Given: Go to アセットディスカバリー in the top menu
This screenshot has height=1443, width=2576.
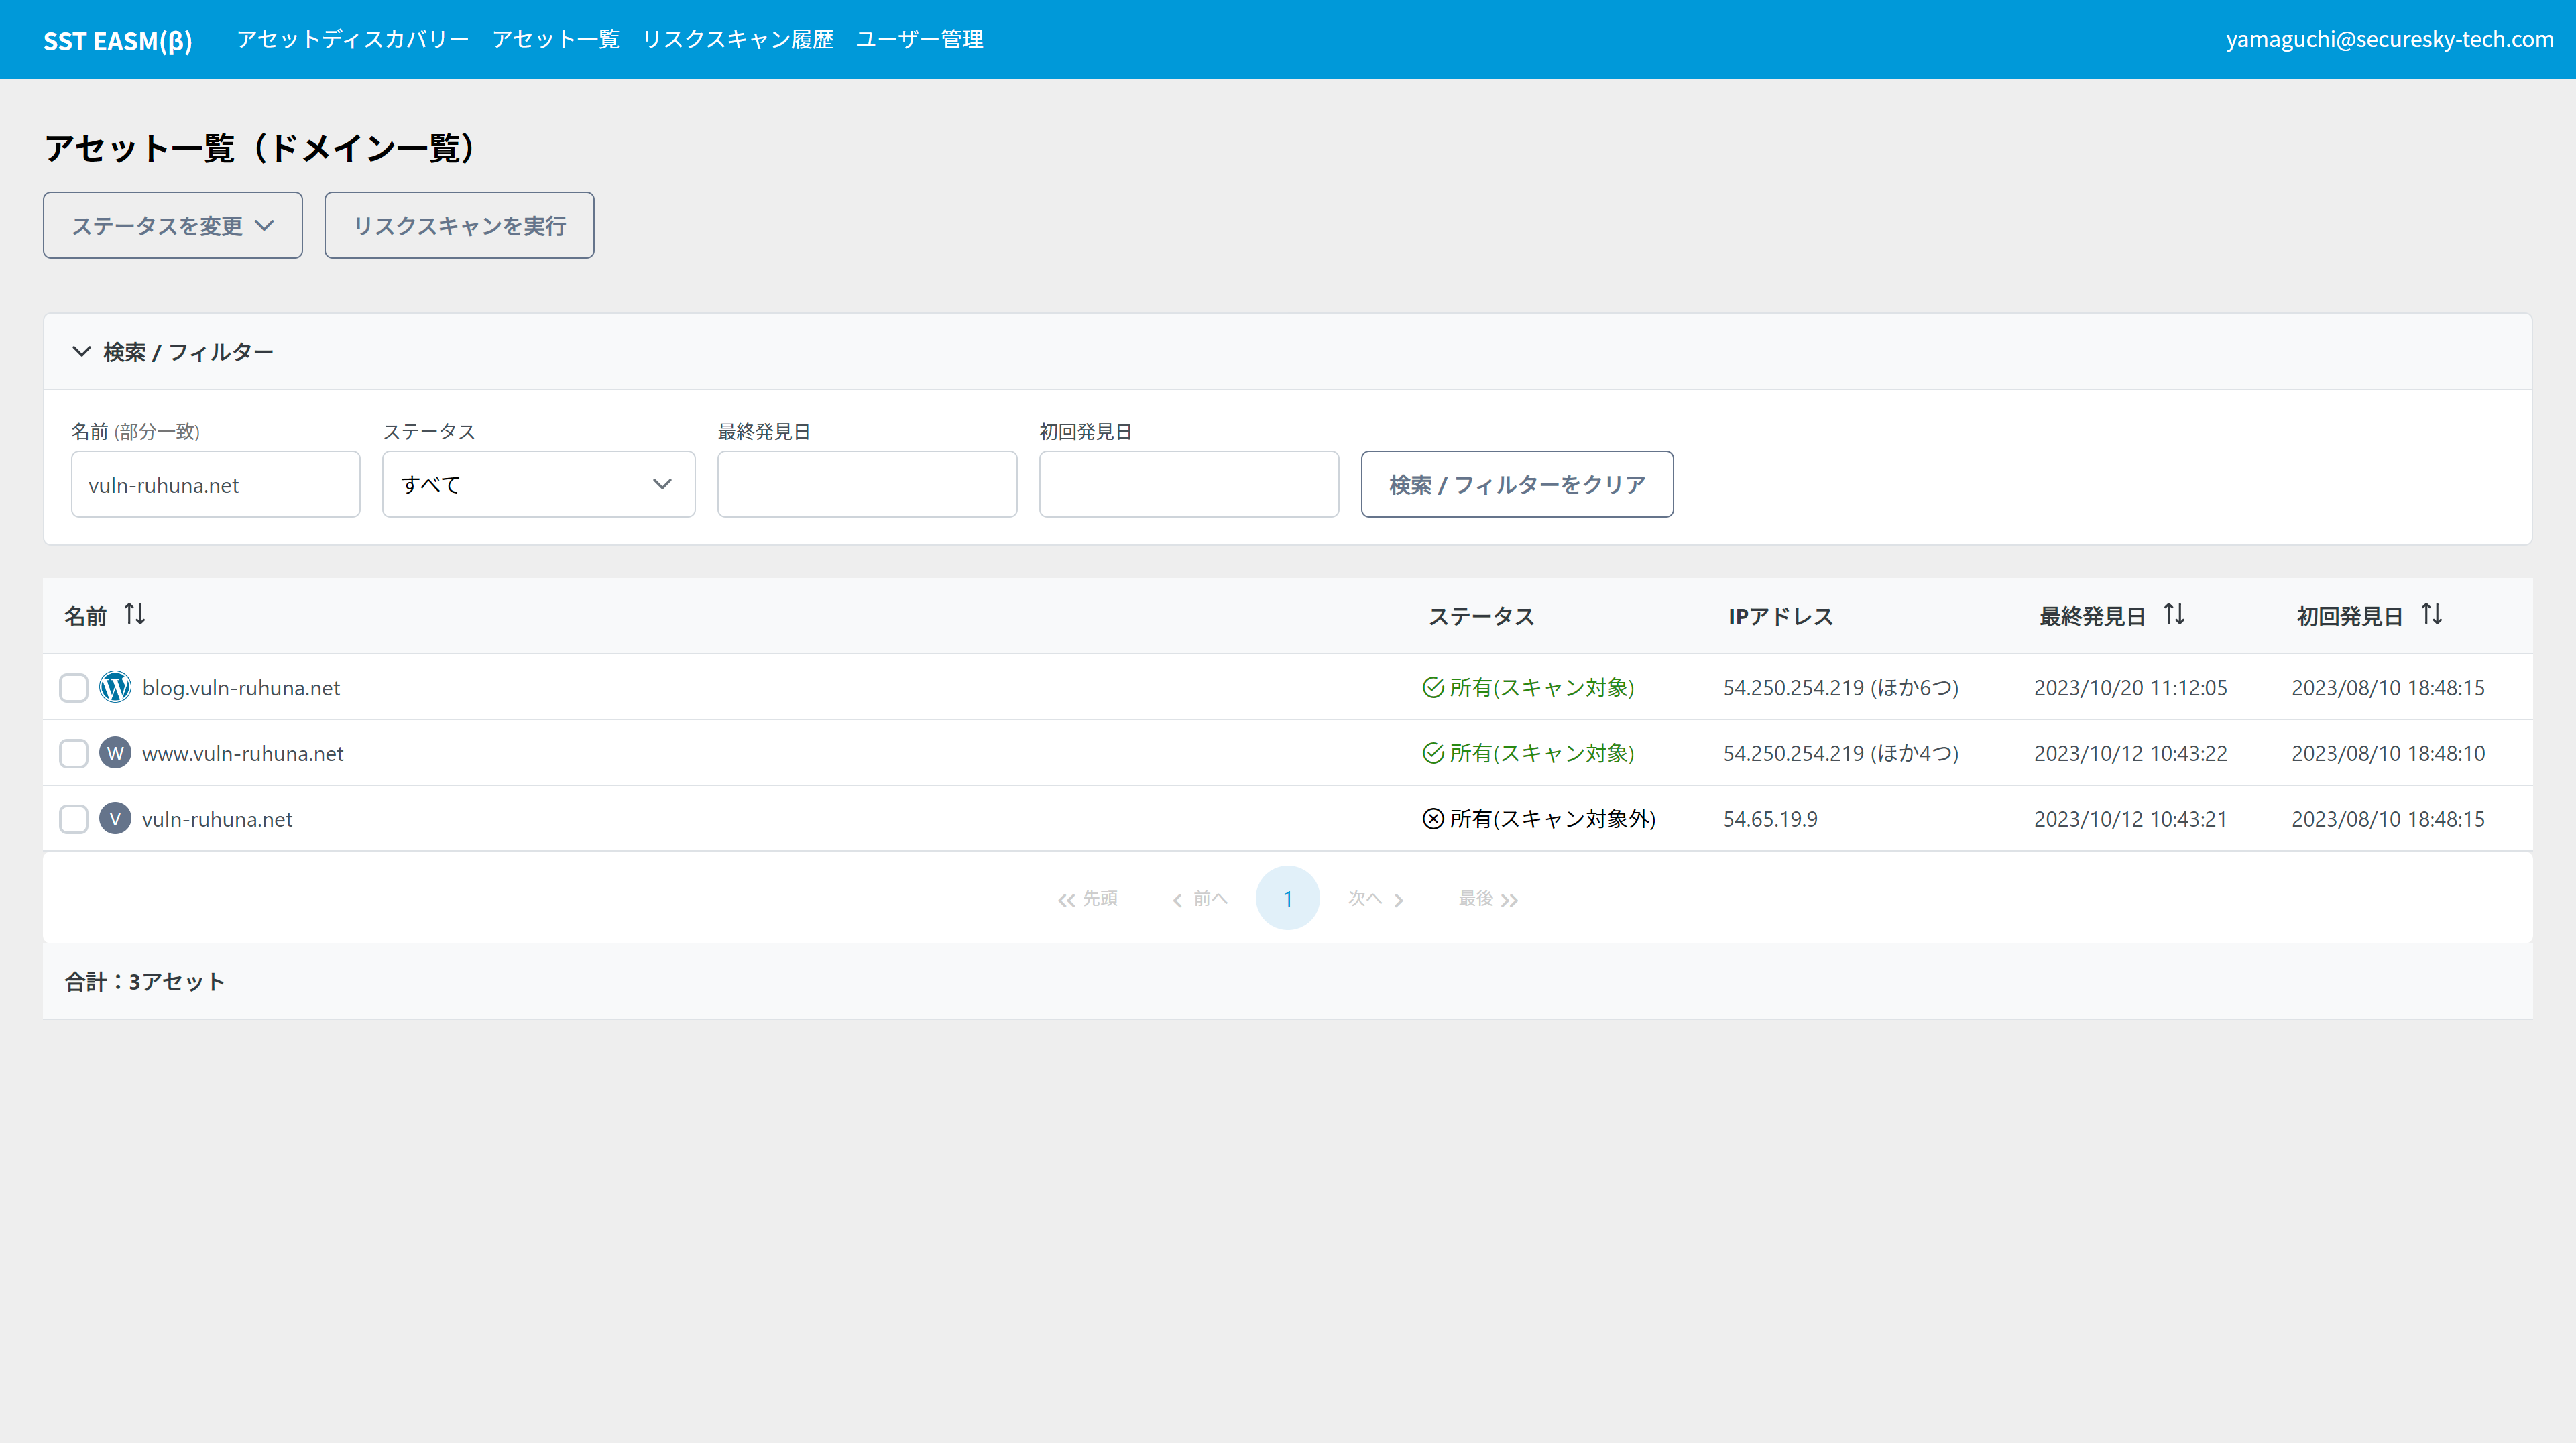Looking at the screenshot, I should [352, 39].
